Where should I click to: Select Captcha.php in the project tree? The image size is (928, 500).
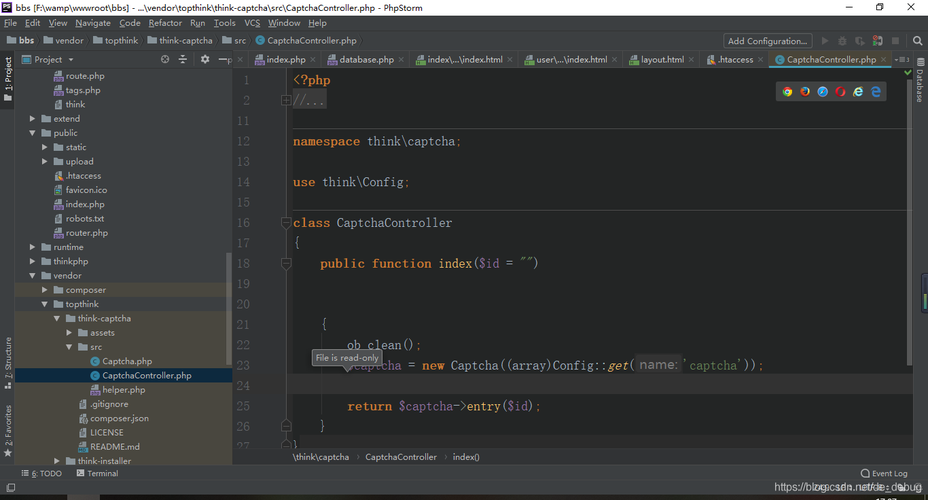(127, 362)
